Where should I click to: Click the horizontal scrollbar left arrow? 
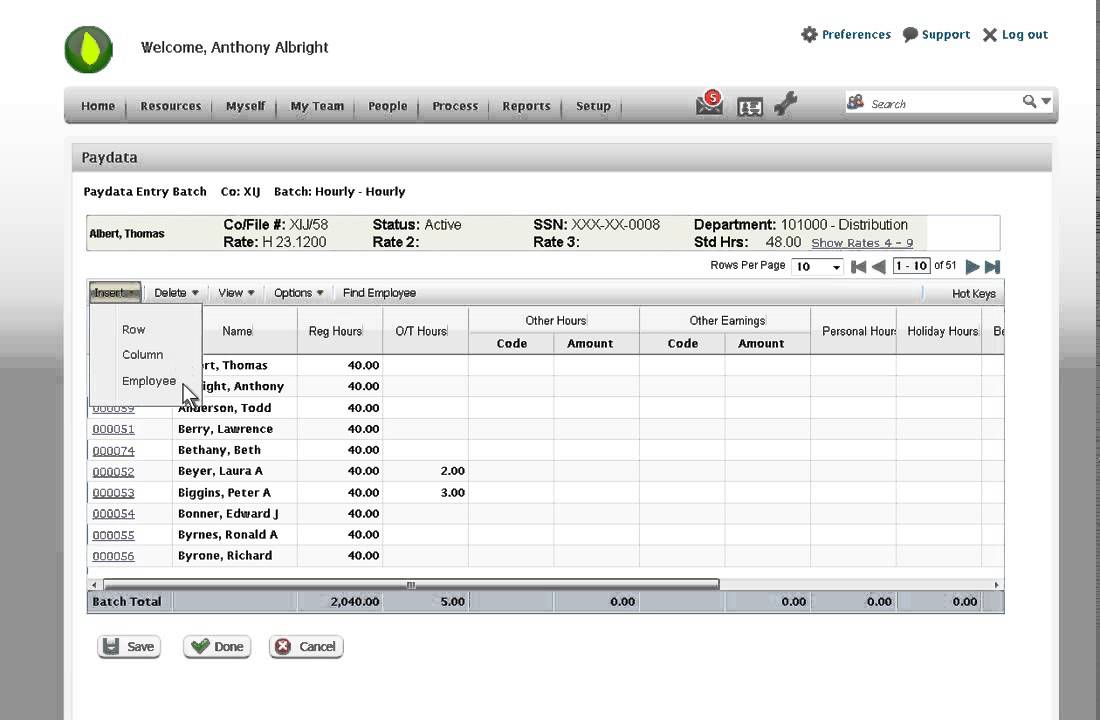tap(94, 585)
